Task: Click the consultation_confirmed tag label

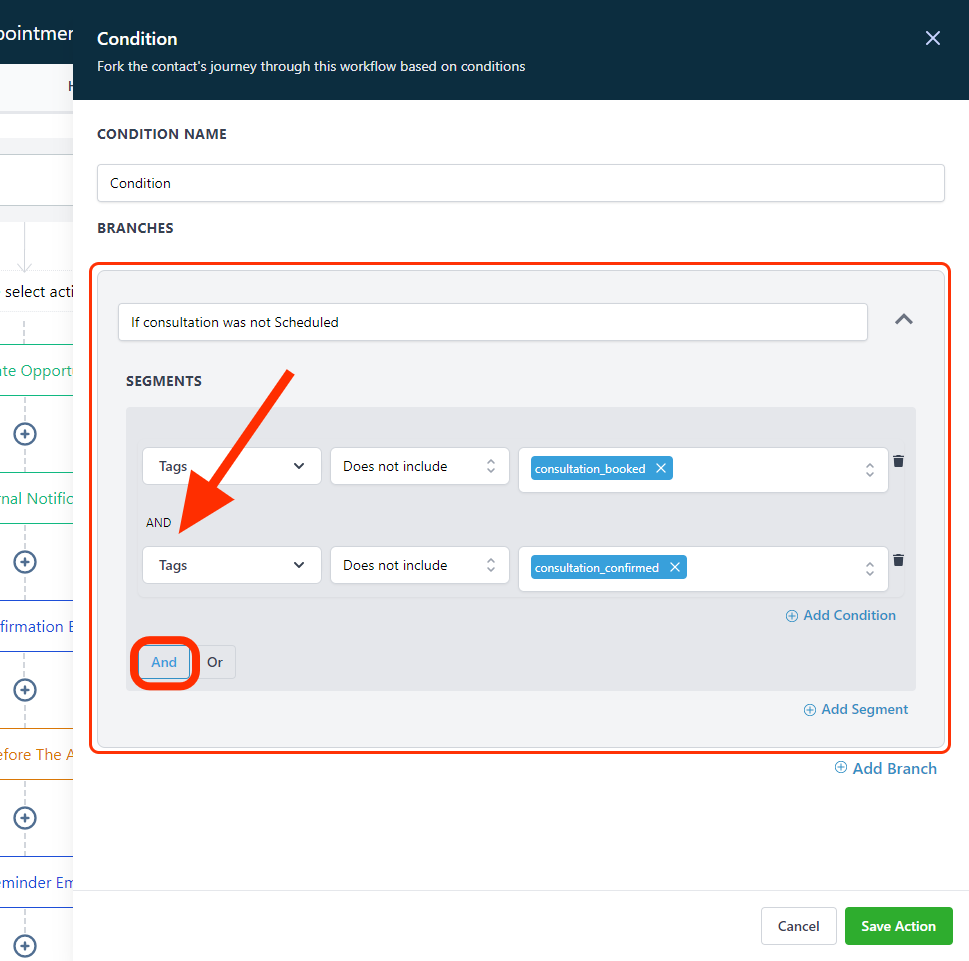Action: 596,567
